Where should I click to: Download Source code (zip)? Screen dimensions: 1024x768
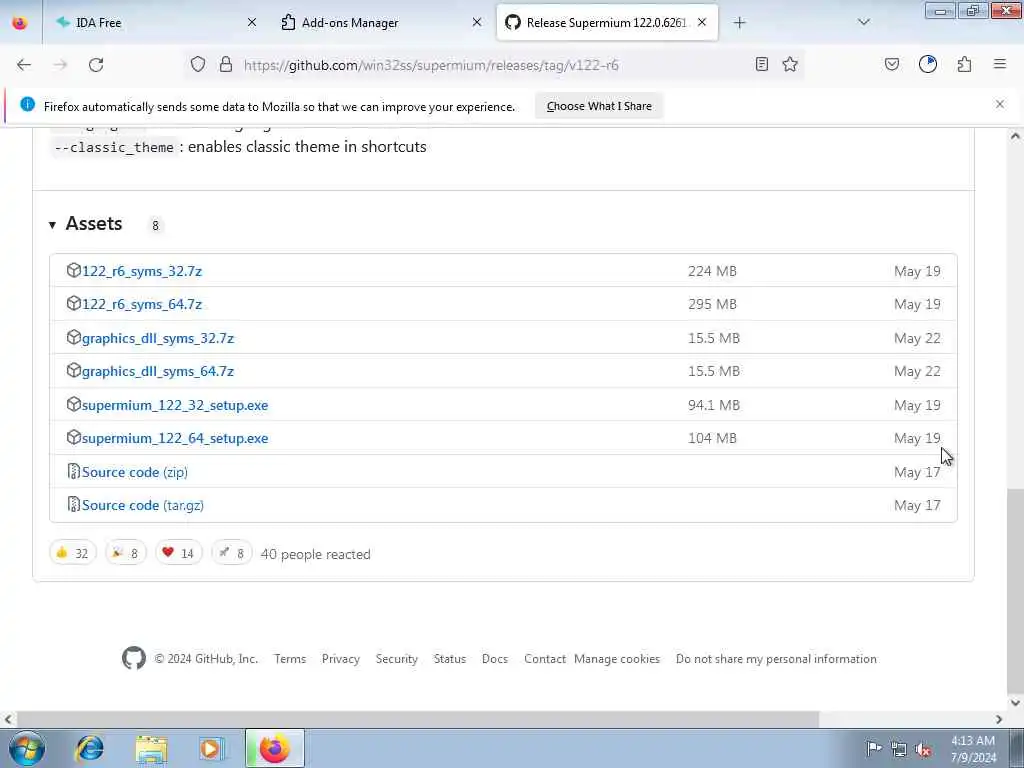[x=135, y=472]
